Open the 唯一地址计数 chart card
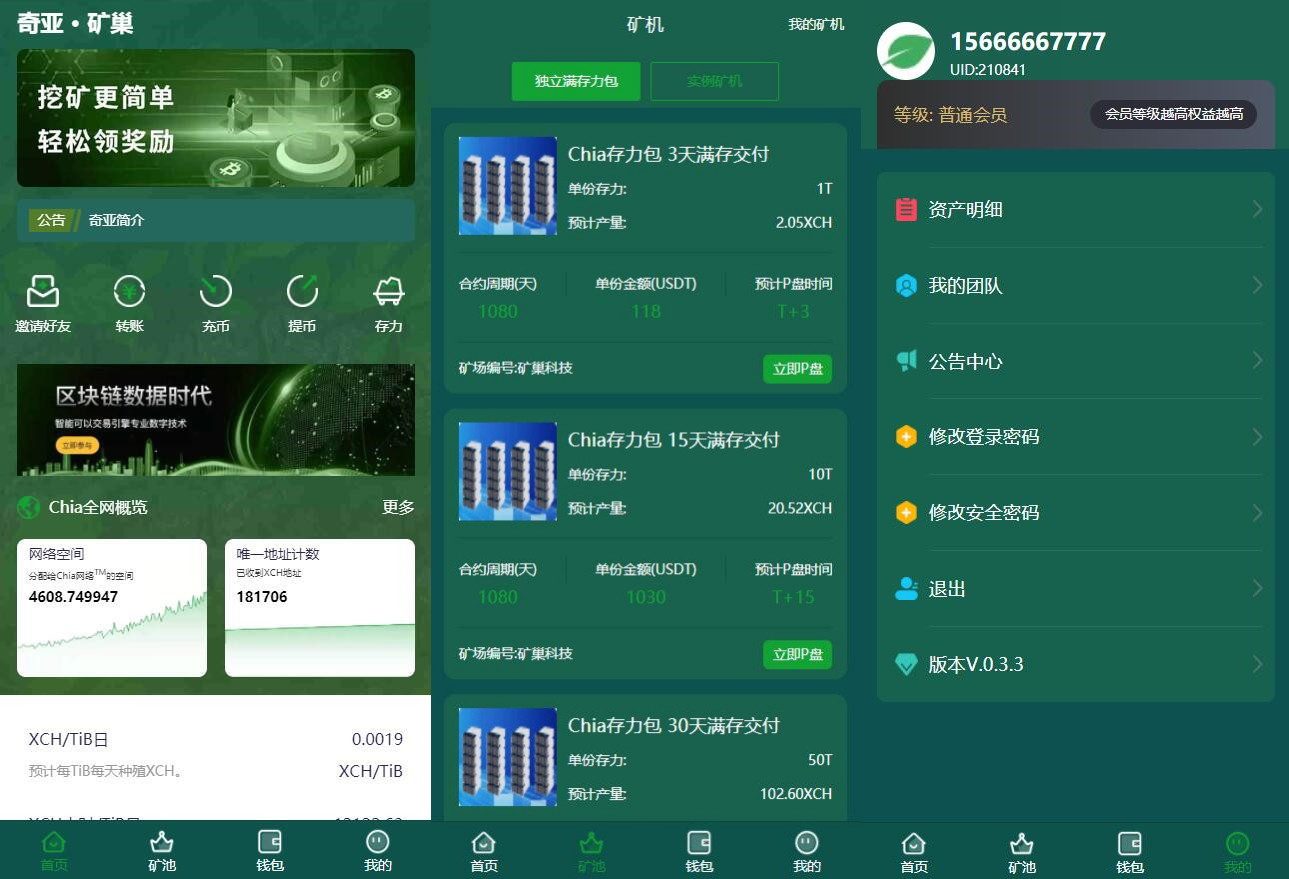Image resolution: width=1289 pixels, height=879 pixels. click(x=320, y=608)
